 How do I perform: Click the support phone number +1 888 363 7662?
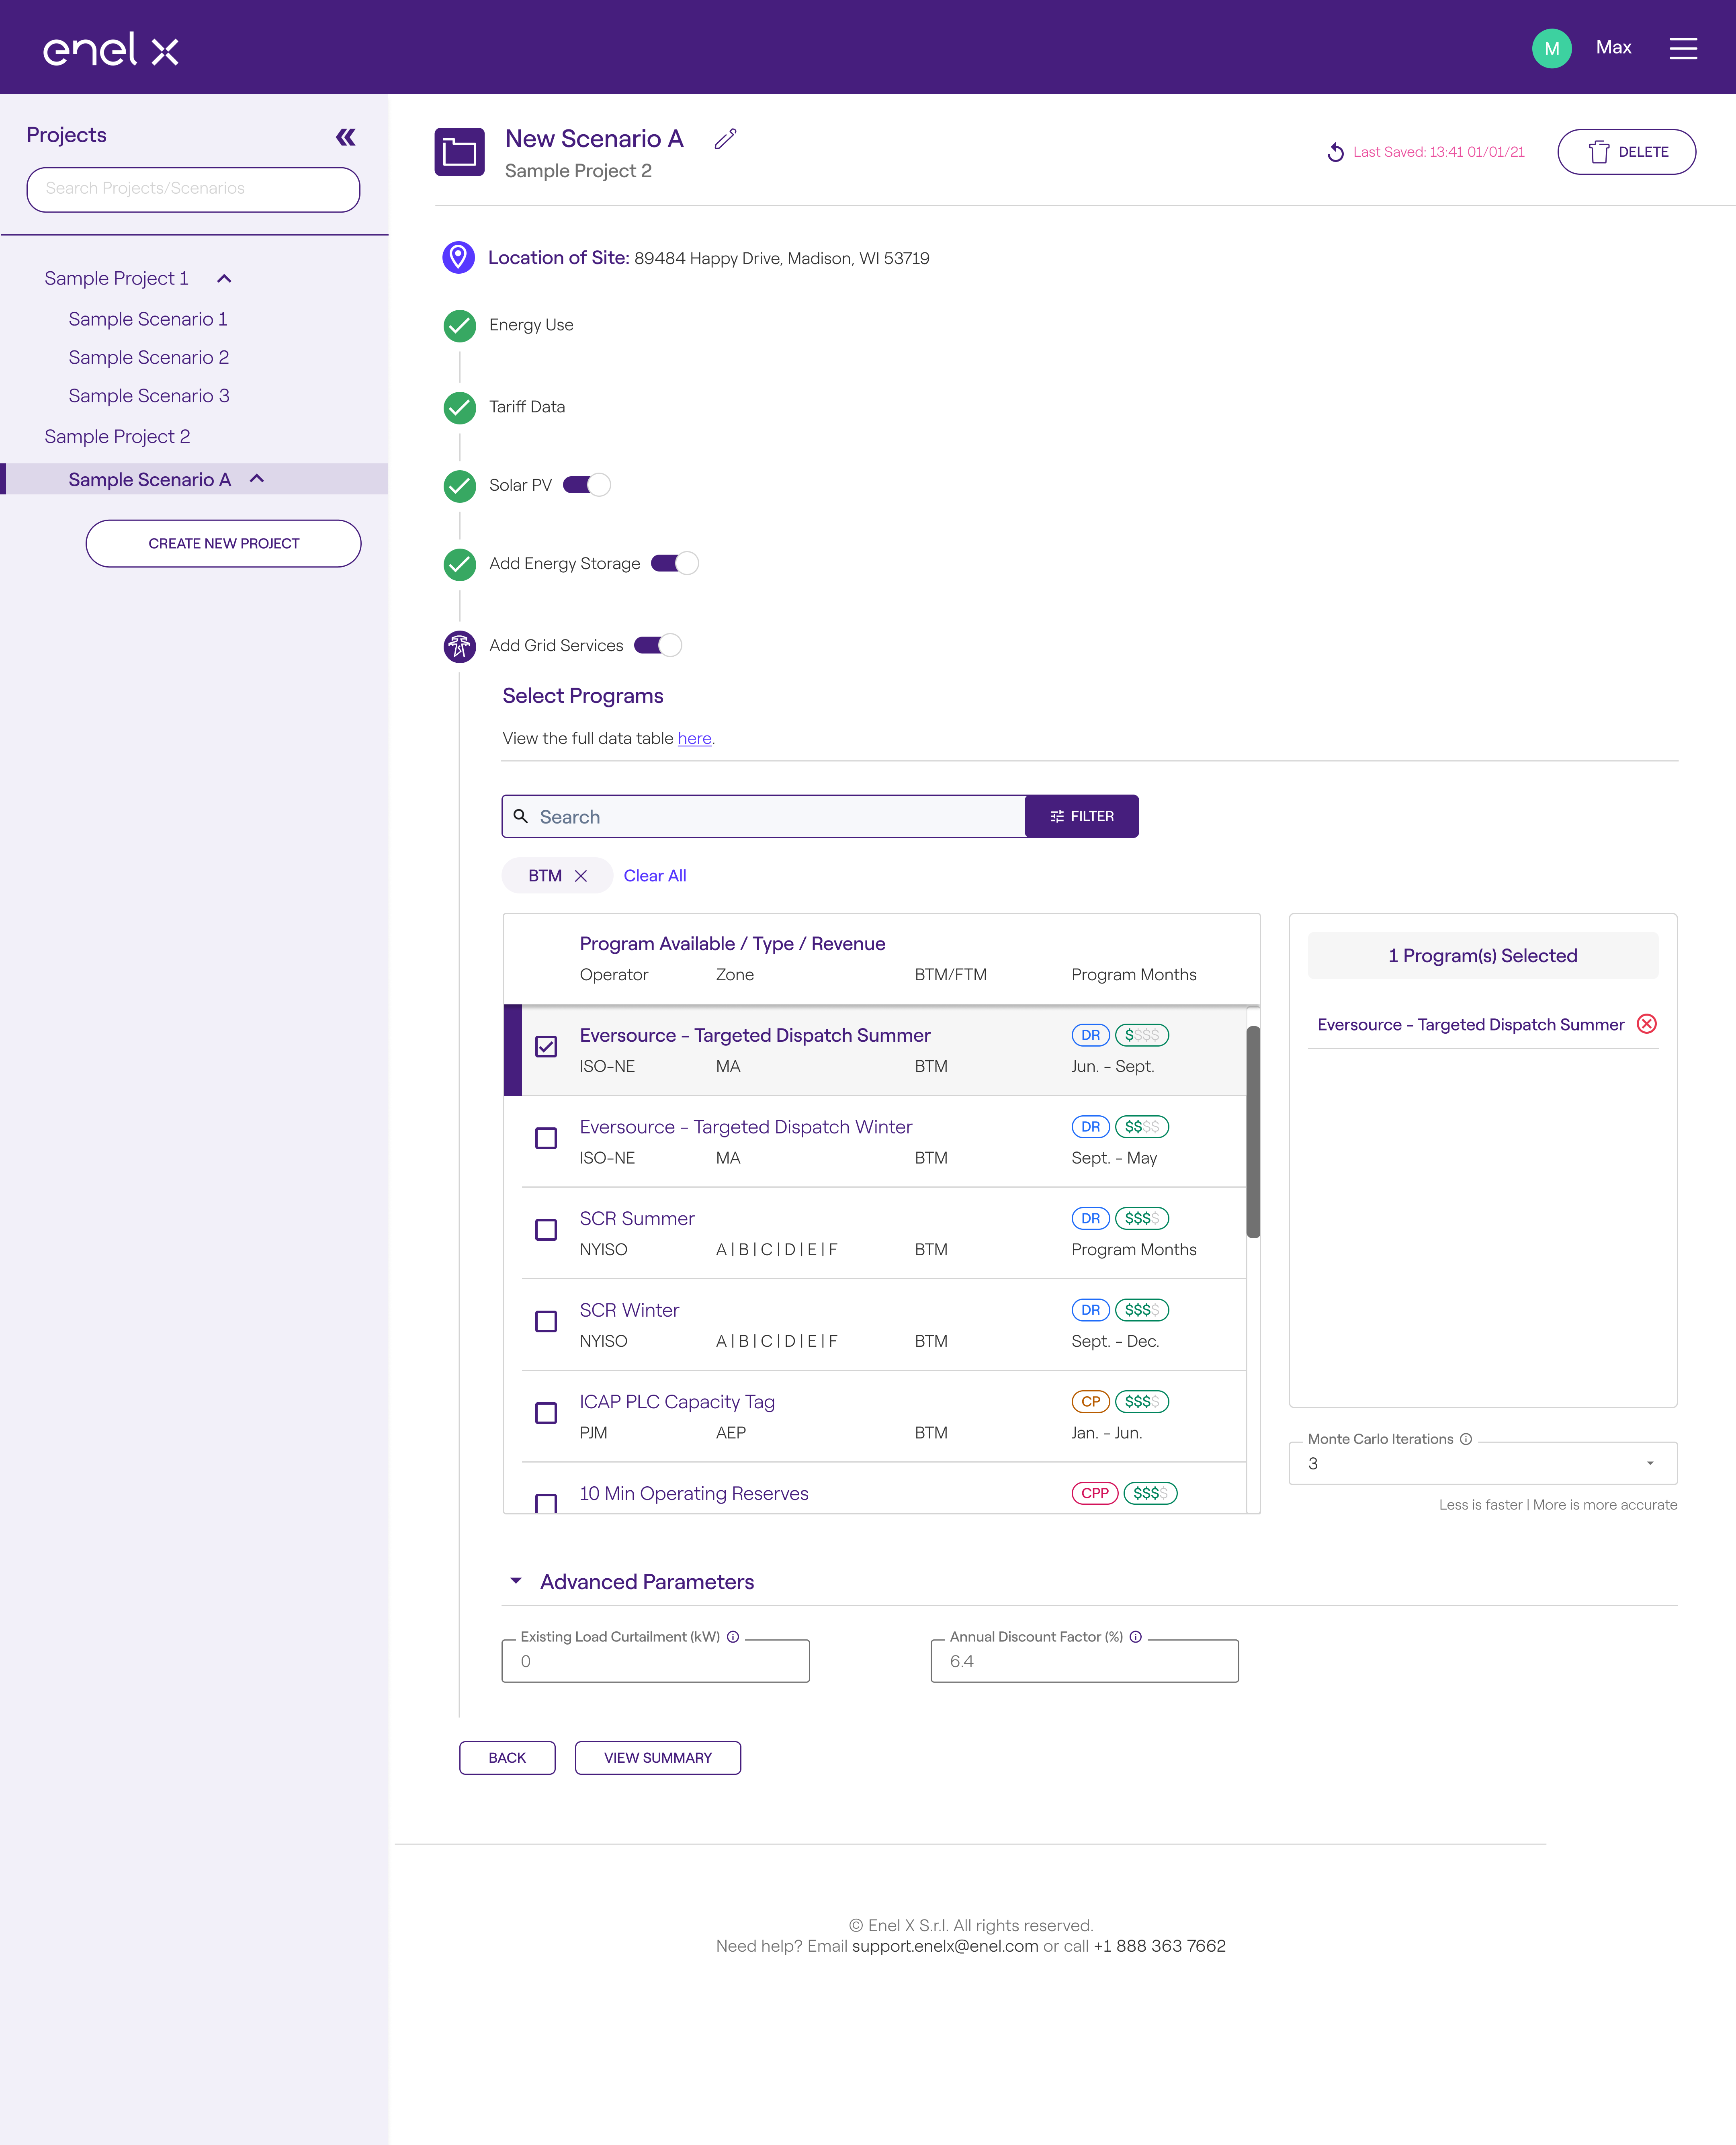coord(1159,1946)
